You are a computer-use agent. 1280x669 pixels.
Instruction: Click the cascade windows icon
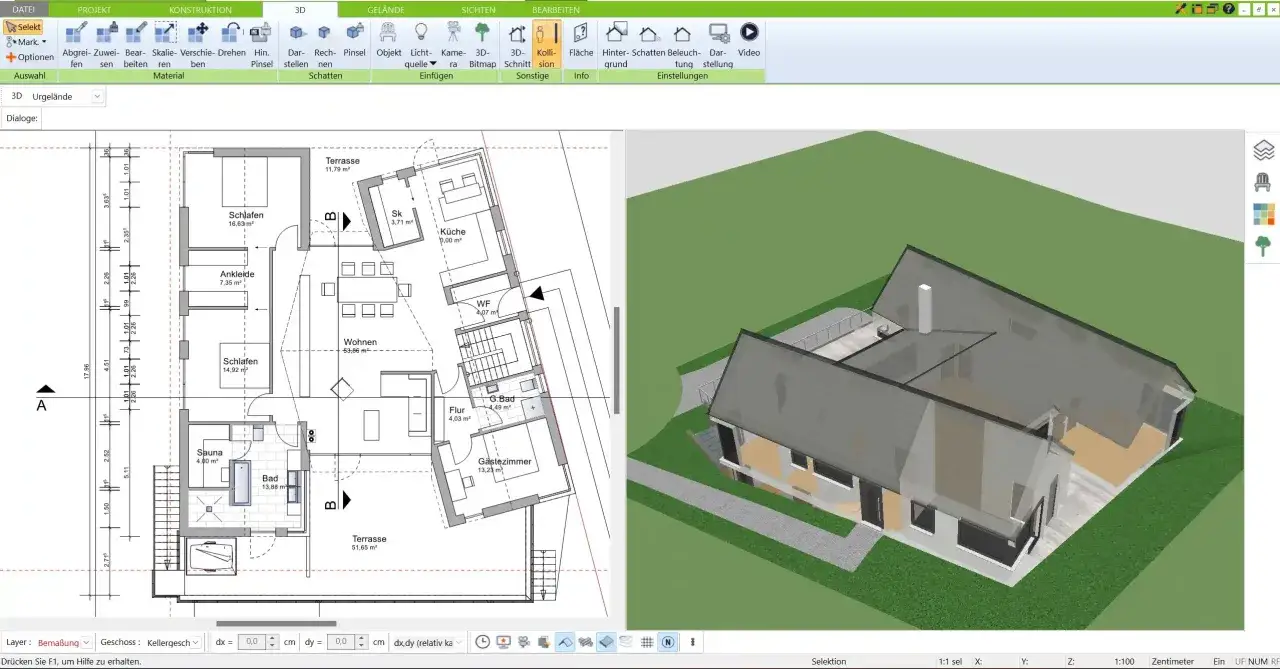[1212, 8]
